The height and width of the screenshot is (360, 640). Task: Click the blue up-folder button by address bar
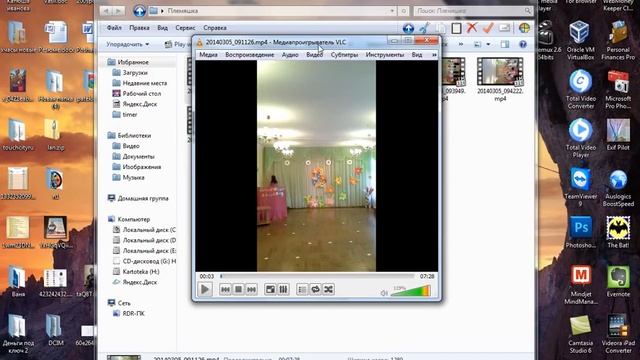139,11
